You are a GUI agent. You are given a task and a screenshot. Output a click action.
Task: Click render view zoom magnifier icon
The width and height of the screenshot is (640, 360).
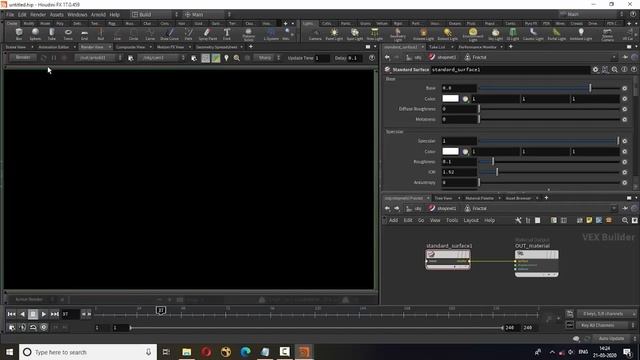coord(237,58)
